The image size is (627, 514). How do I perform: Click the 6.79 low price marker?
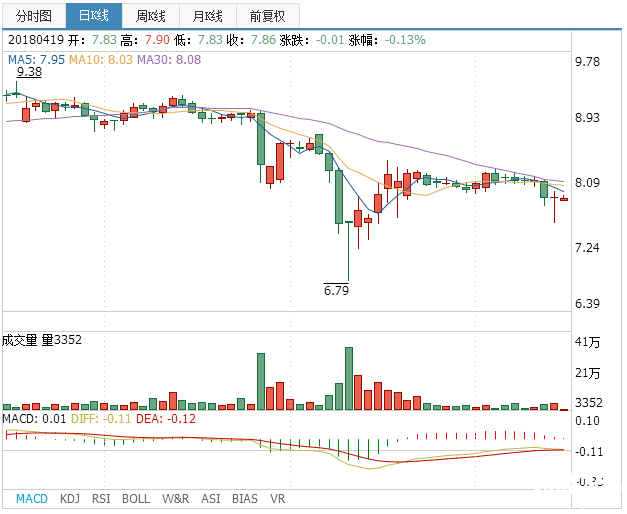(x=336, y=290)
